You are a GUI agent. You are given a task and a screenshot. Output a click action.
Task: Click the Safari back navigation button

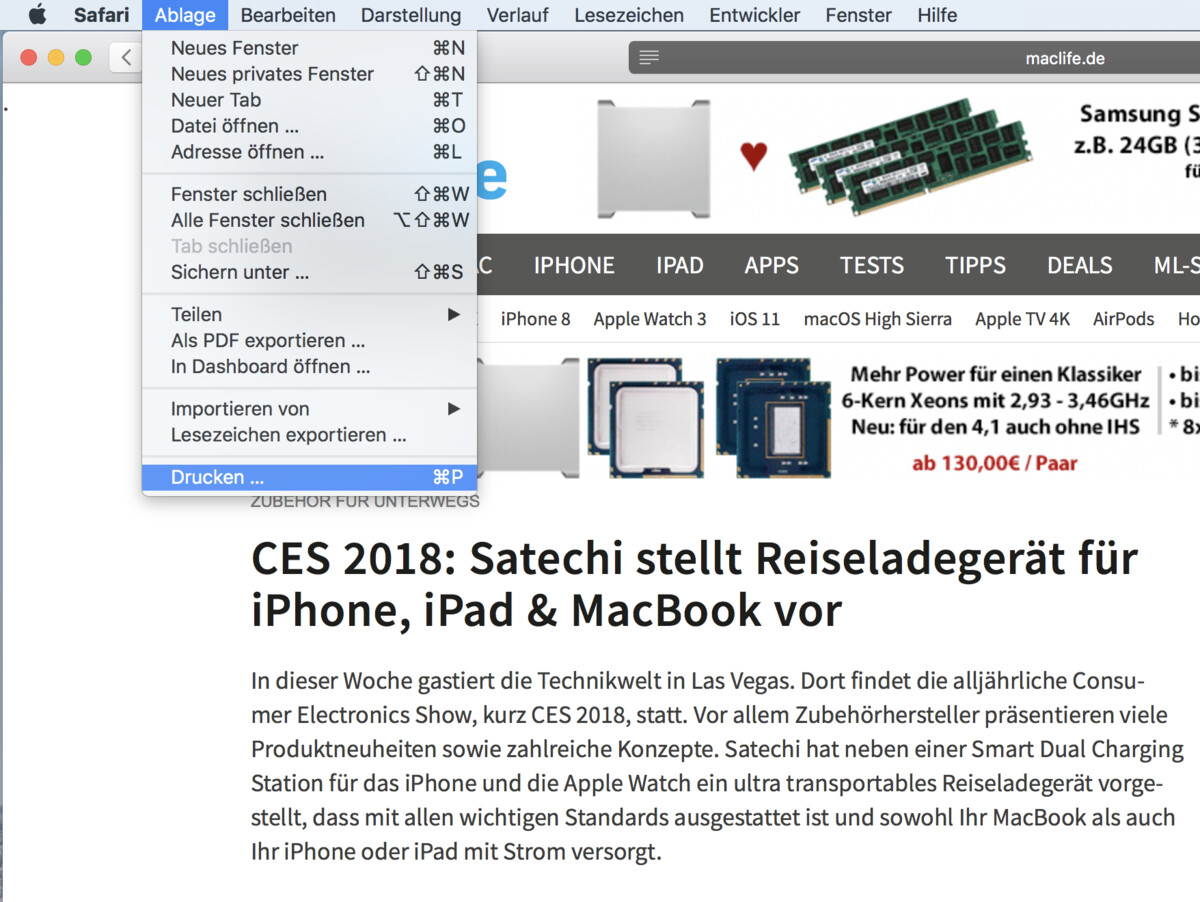click(125, 57)
